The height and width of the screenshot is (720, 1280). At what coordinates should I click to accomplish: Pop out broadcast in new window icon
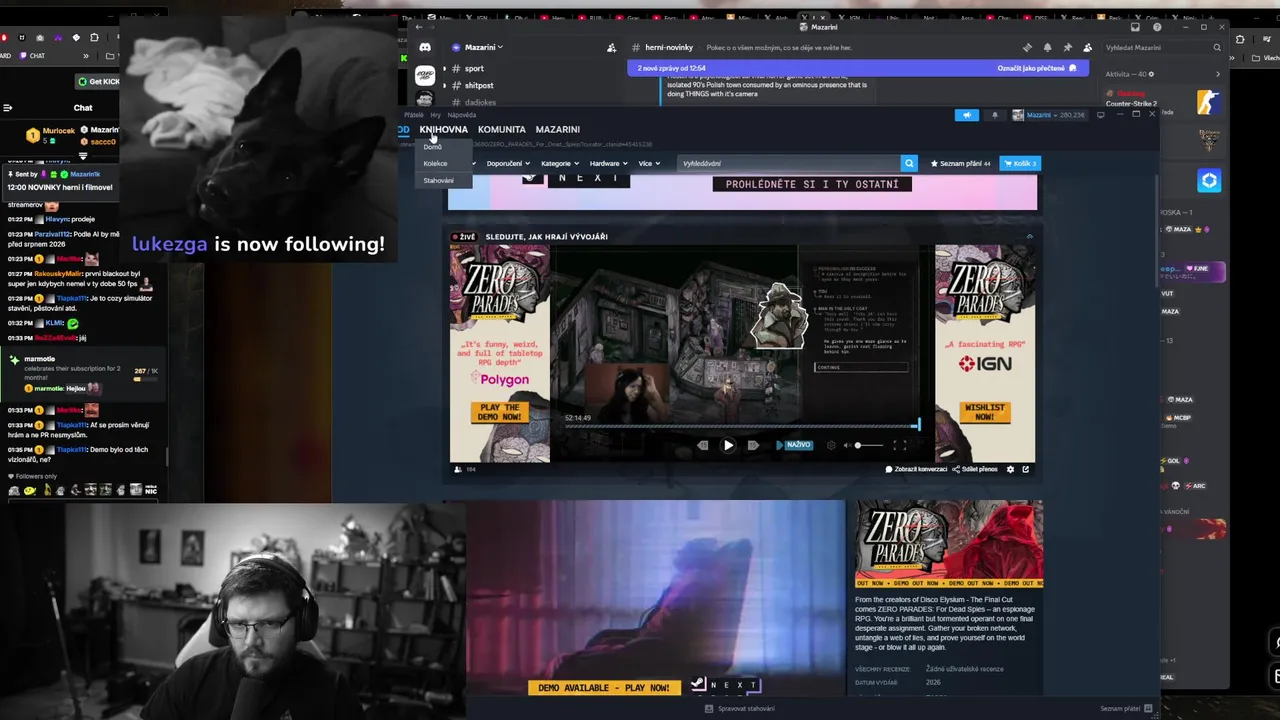click(x=1025, y=469)
